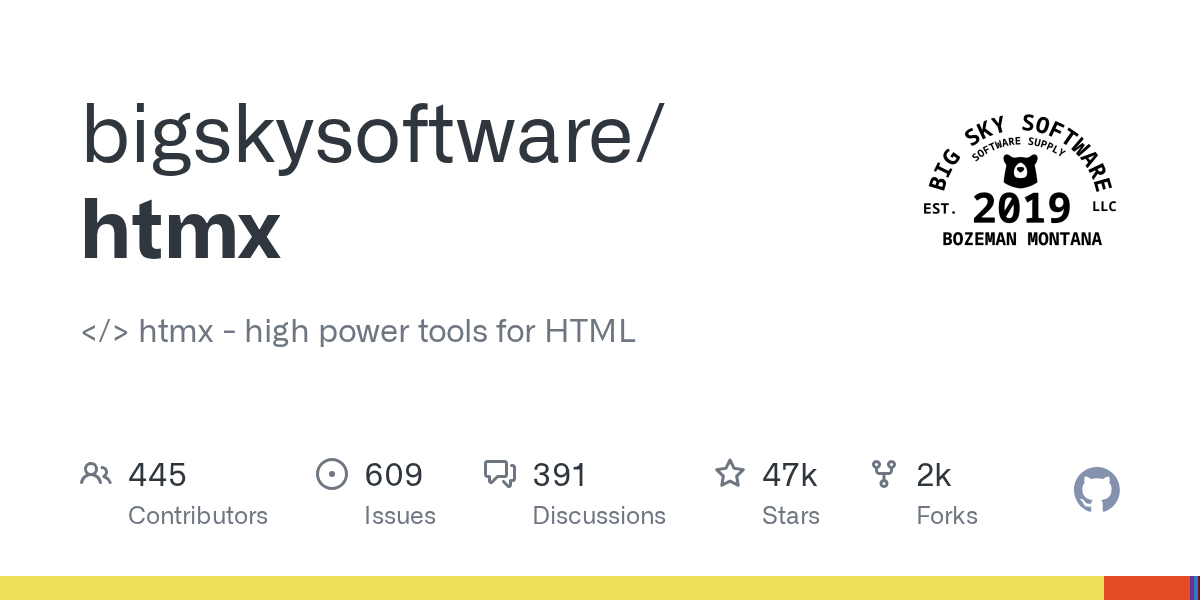Click the Discussions speech bubbles icon

[499, 473]
